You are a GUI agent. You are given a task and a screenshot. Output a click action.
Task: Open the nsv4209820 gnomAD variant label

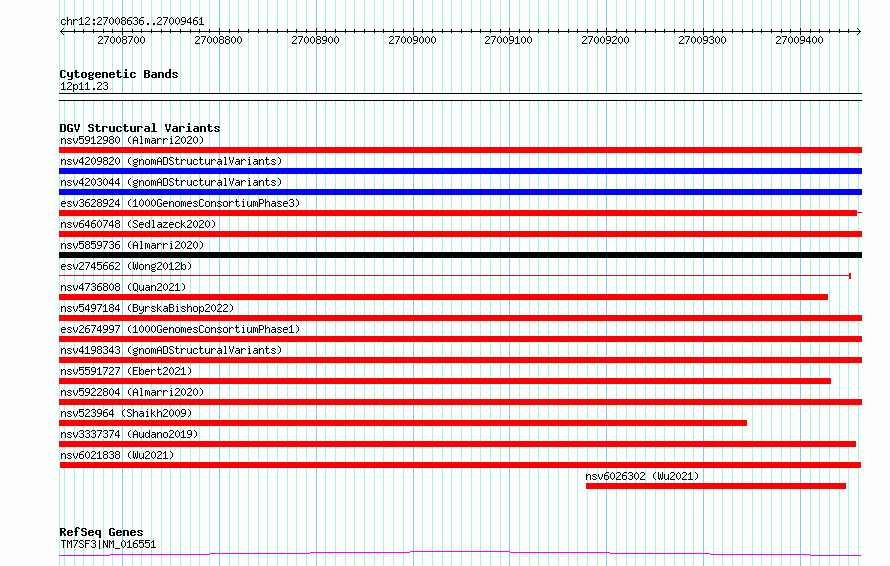click(171, 161)
